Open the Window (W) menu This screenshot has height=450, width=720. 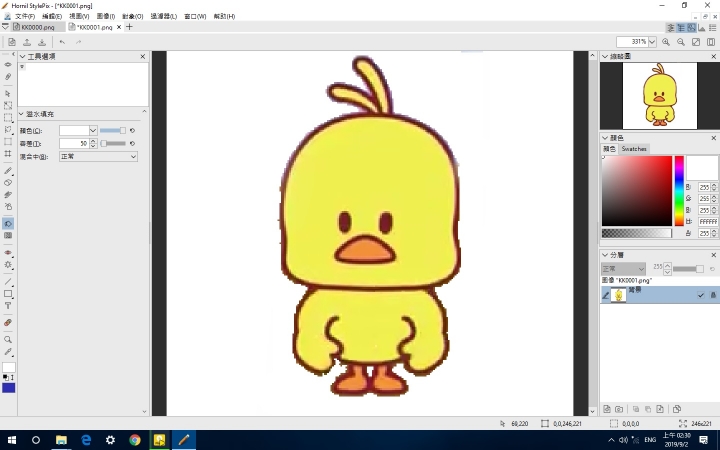(x=195, y=16)
